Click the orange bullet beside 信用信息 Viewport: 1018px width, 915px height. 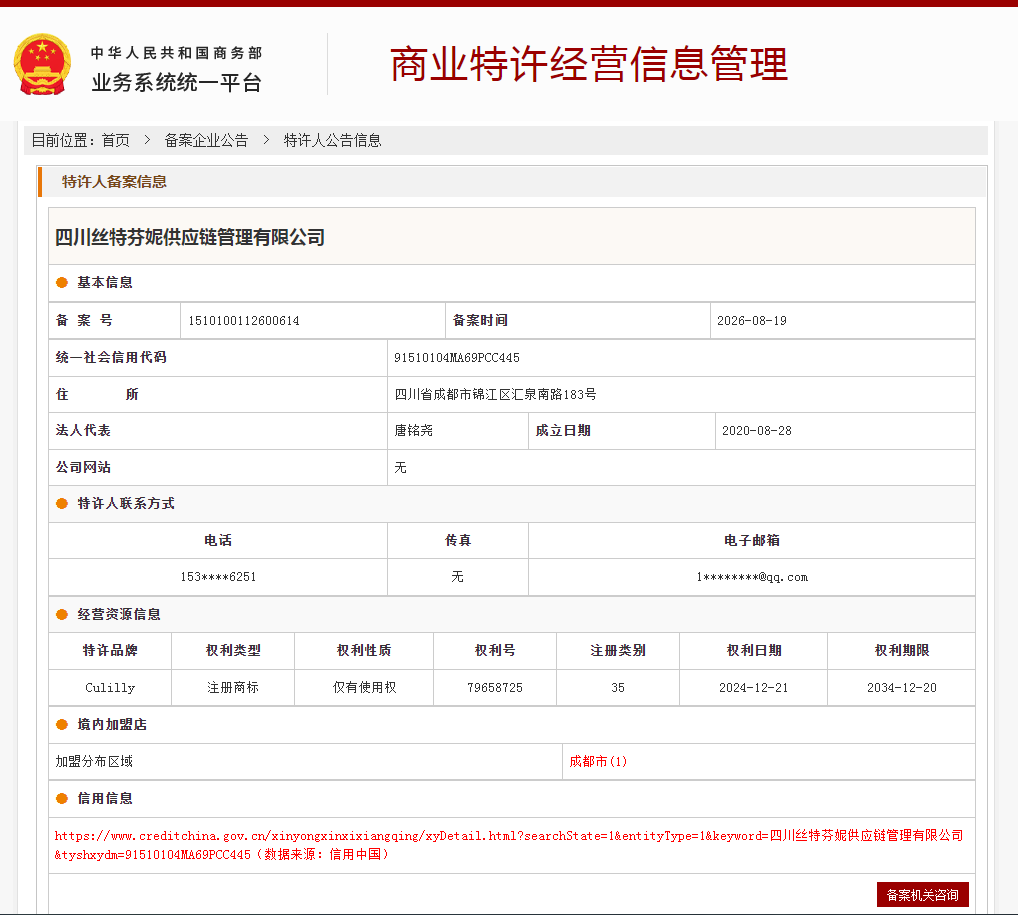coord(62,798)
